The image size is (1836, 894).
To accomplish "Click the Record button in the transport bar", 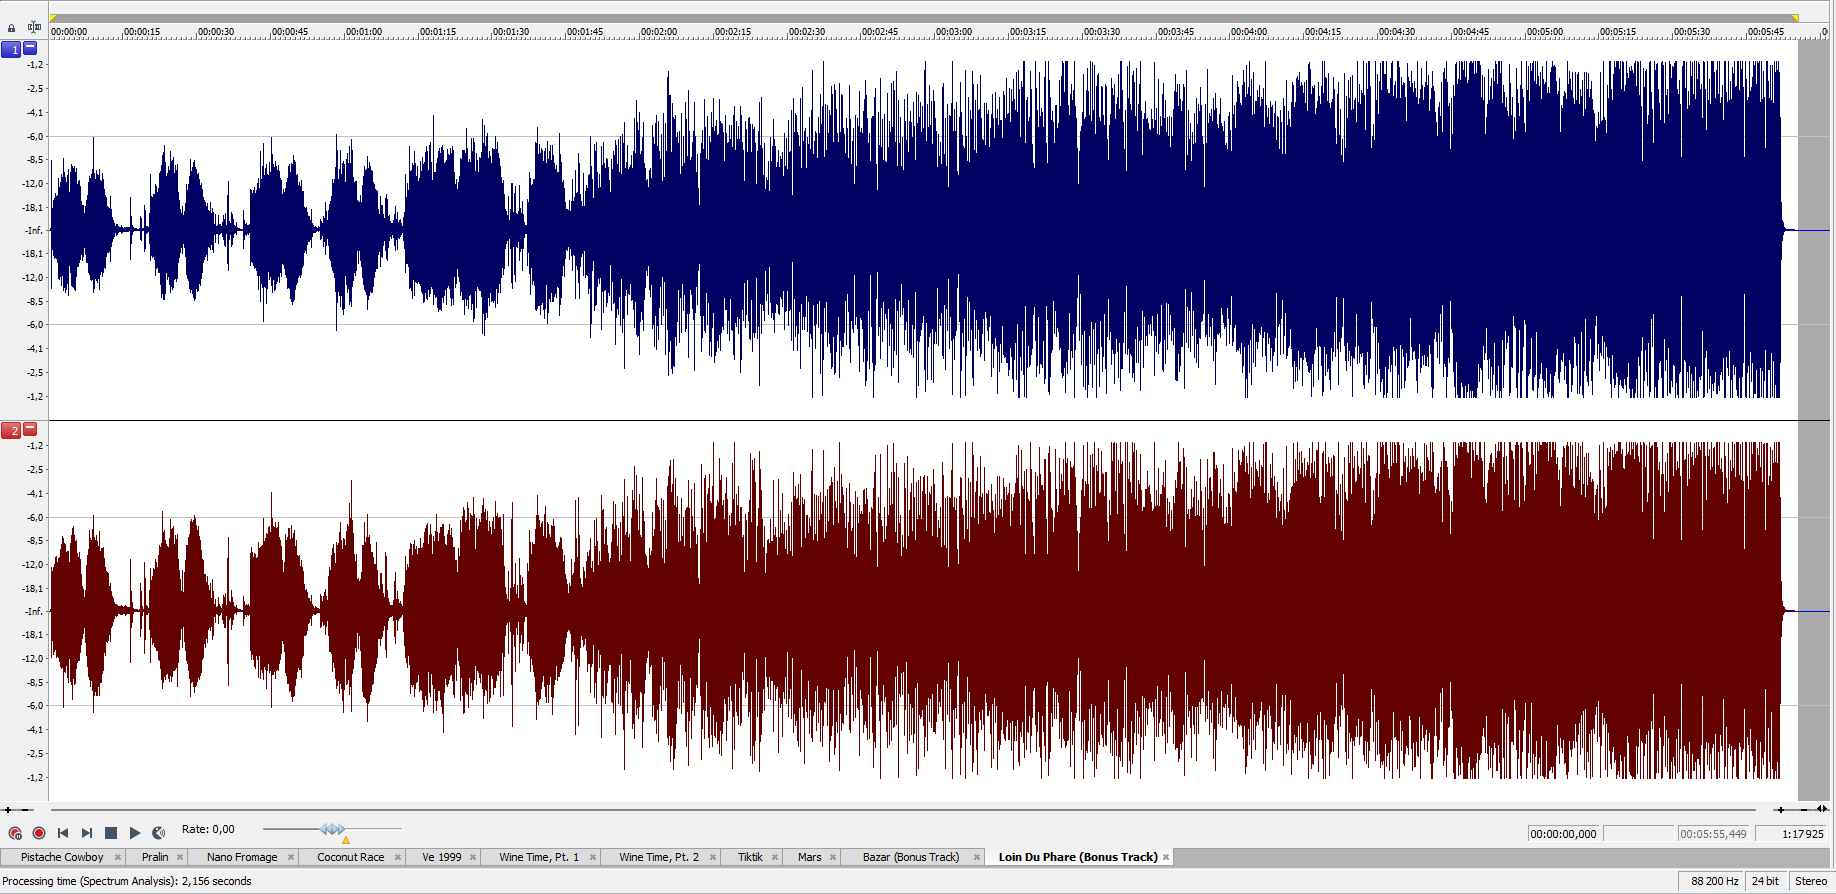I will pos(39,833).
